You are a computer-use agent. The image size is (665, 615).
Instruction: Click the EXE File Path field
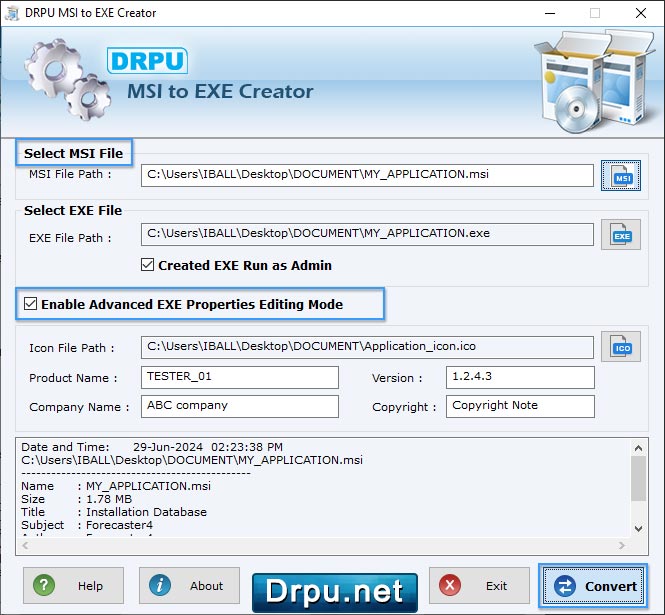click(x=367, y=234)
